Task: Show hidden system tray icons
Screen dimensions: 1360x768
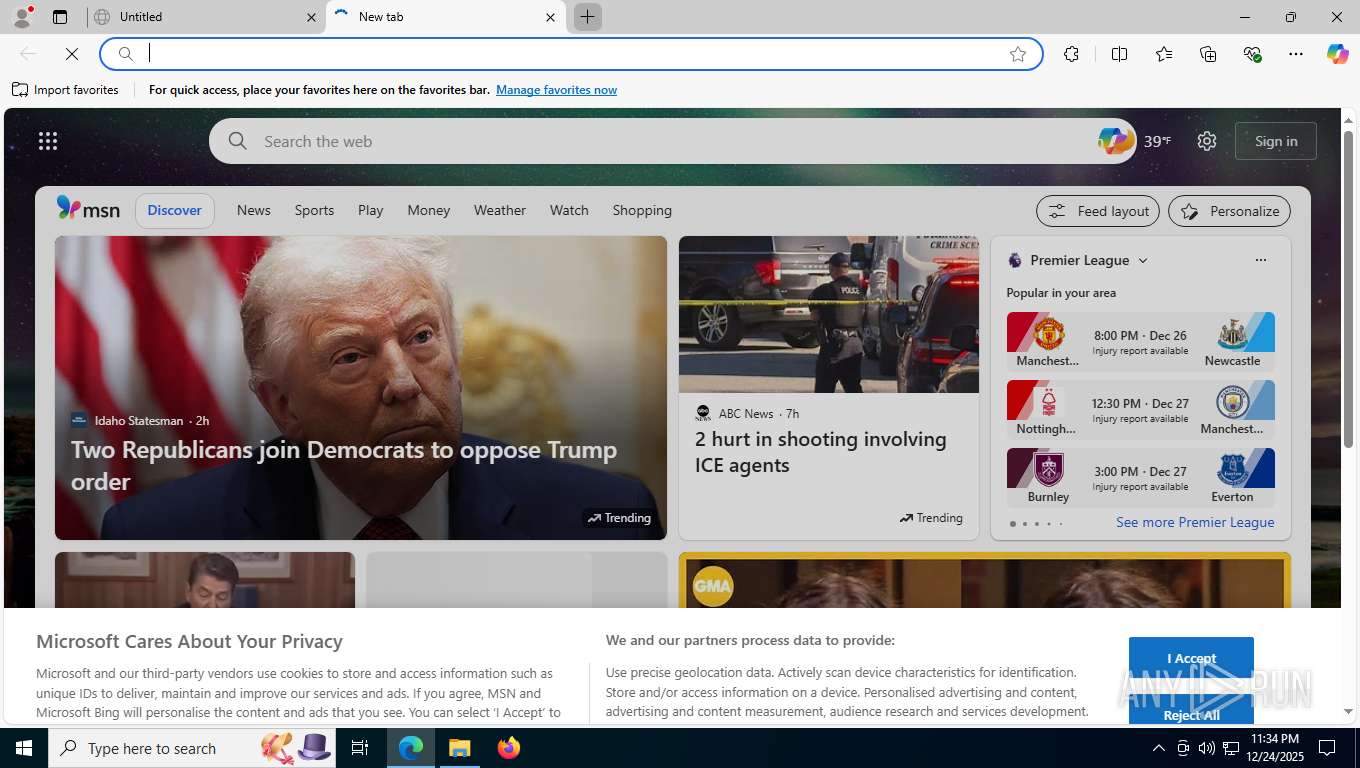Action: pos(1158,748)
